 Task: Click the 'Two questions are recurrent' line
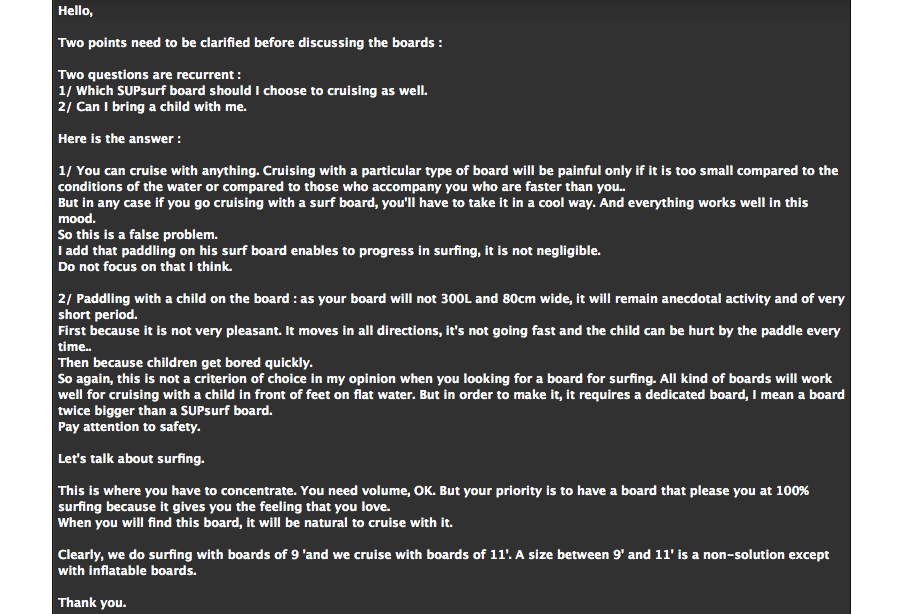click(149, 75)
